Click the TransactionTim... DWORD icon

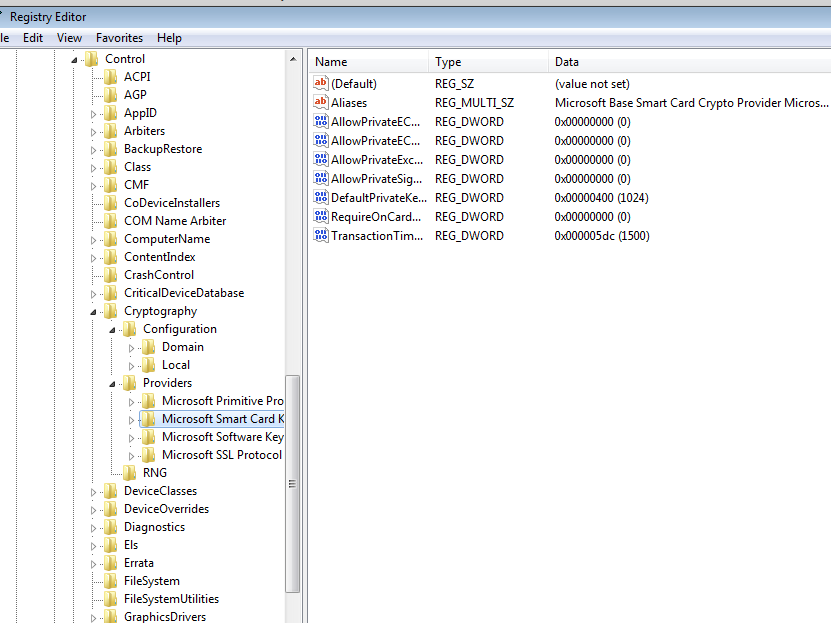pyautogui.click(x=321, y=236)
